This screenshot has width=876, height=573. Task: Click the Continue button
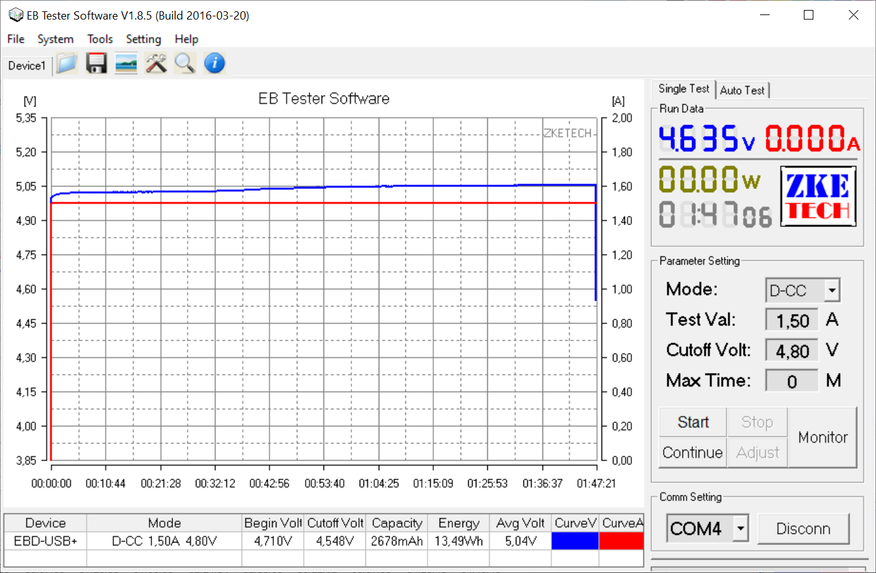693,452
